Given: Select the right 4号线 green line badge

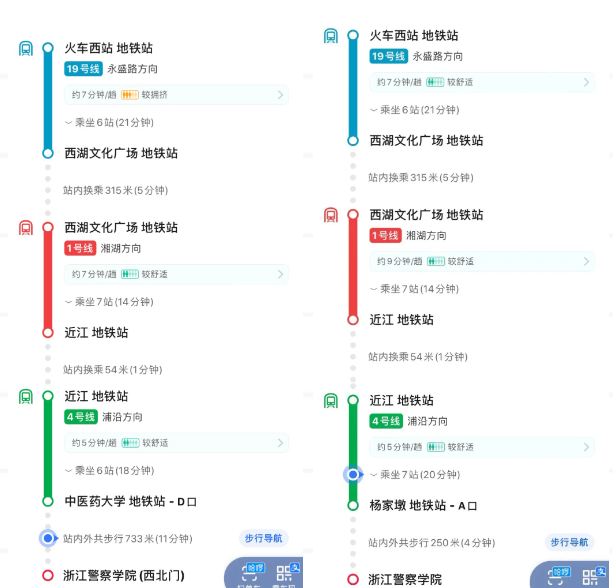Looking at the screenshot, I should pyautogui.click(x=386, y=421).
